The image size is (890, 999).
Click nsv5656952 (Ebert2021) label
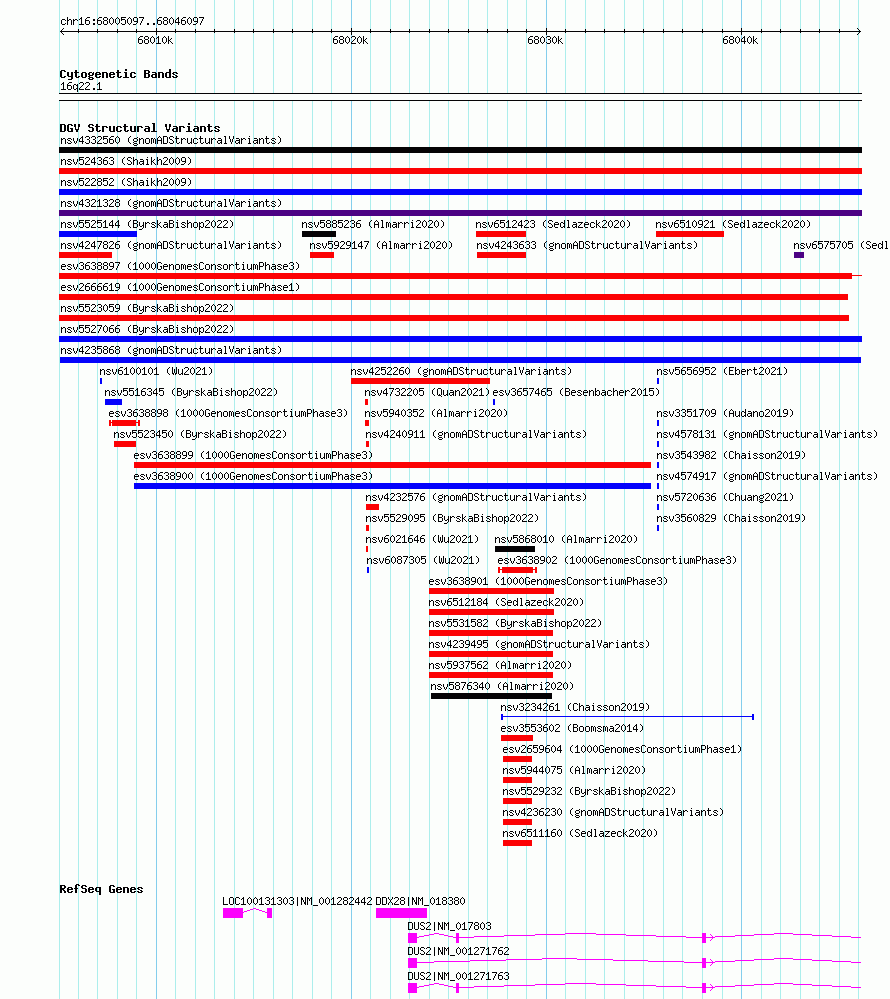(722, 371)
